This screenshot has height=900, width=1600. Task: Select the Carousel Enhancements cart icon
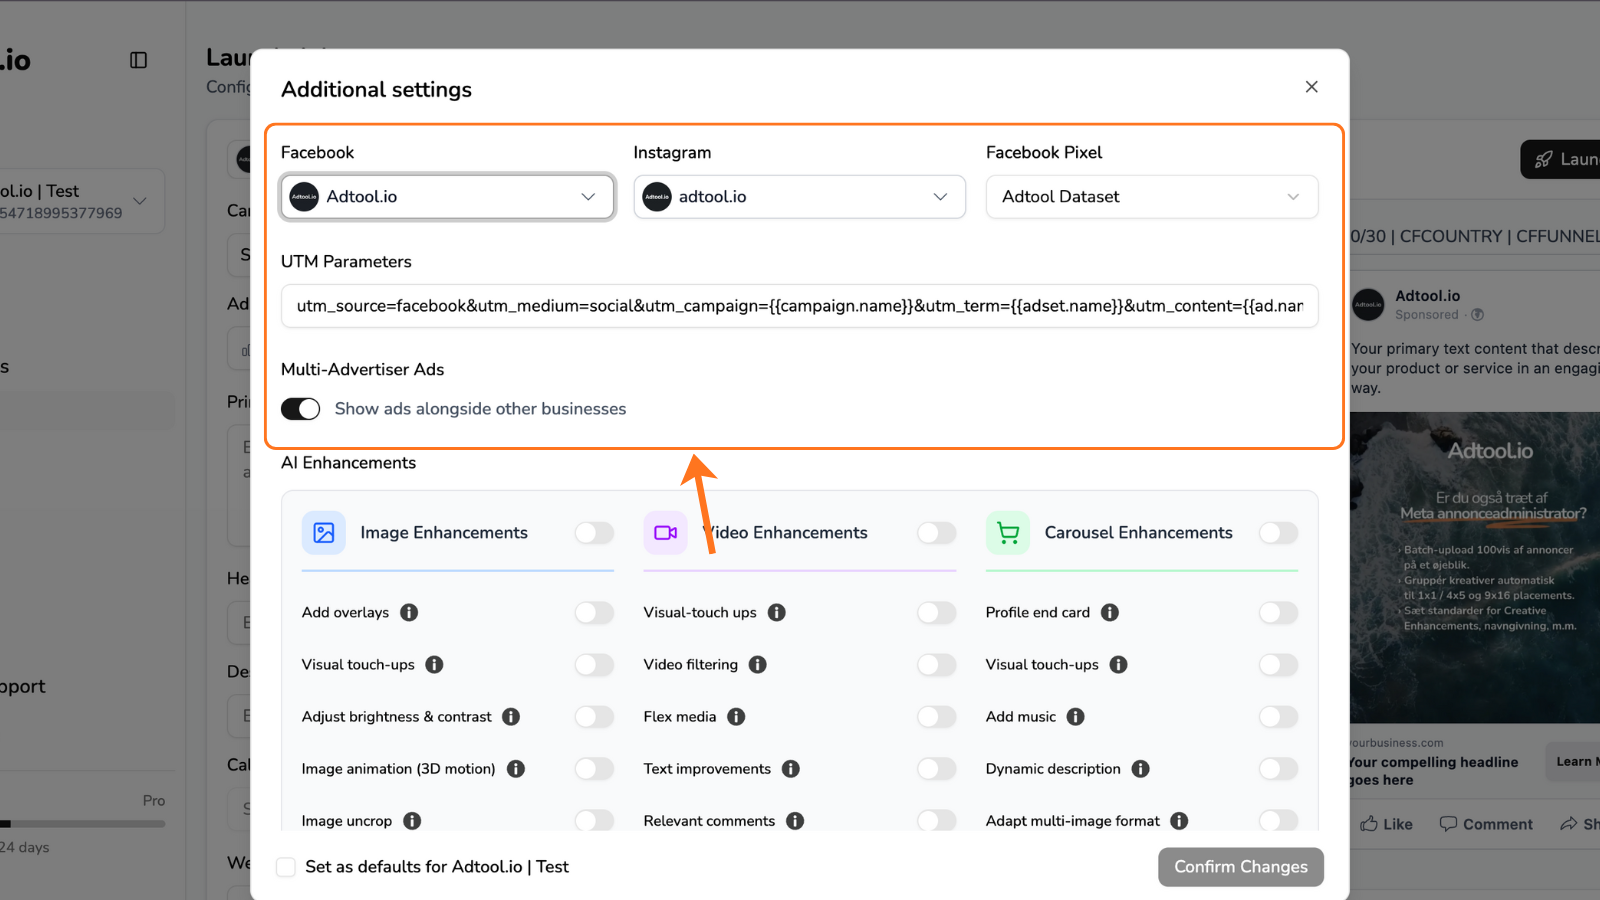(x=1007, y=532)
